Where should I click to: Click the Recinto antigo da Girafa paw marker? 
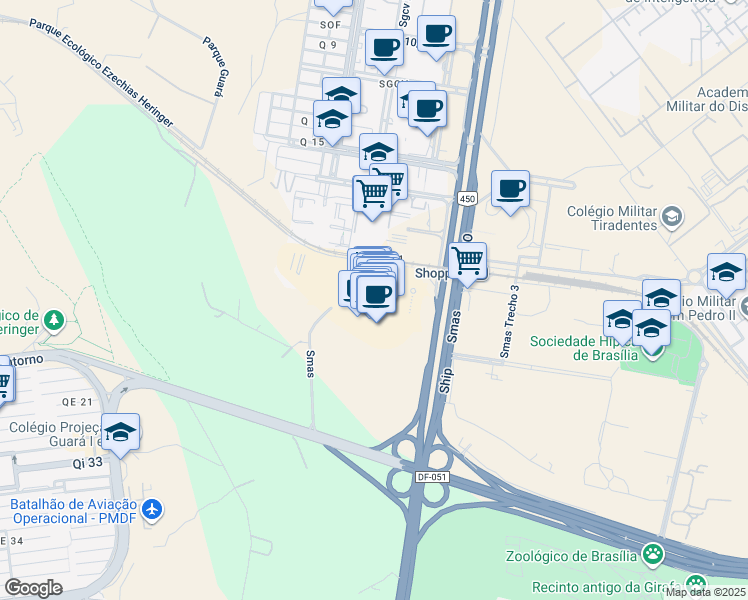coord(696,584)
